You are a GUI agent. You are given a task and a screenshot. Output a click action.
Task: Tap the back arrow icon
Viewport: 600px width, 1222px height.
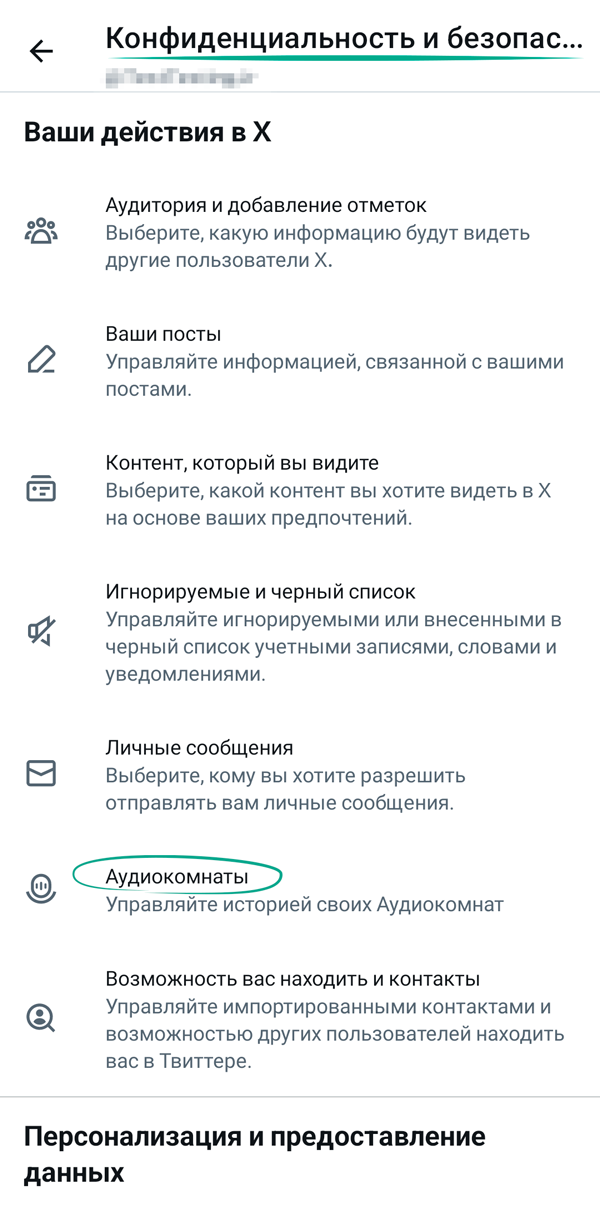[x=42, y=52]
